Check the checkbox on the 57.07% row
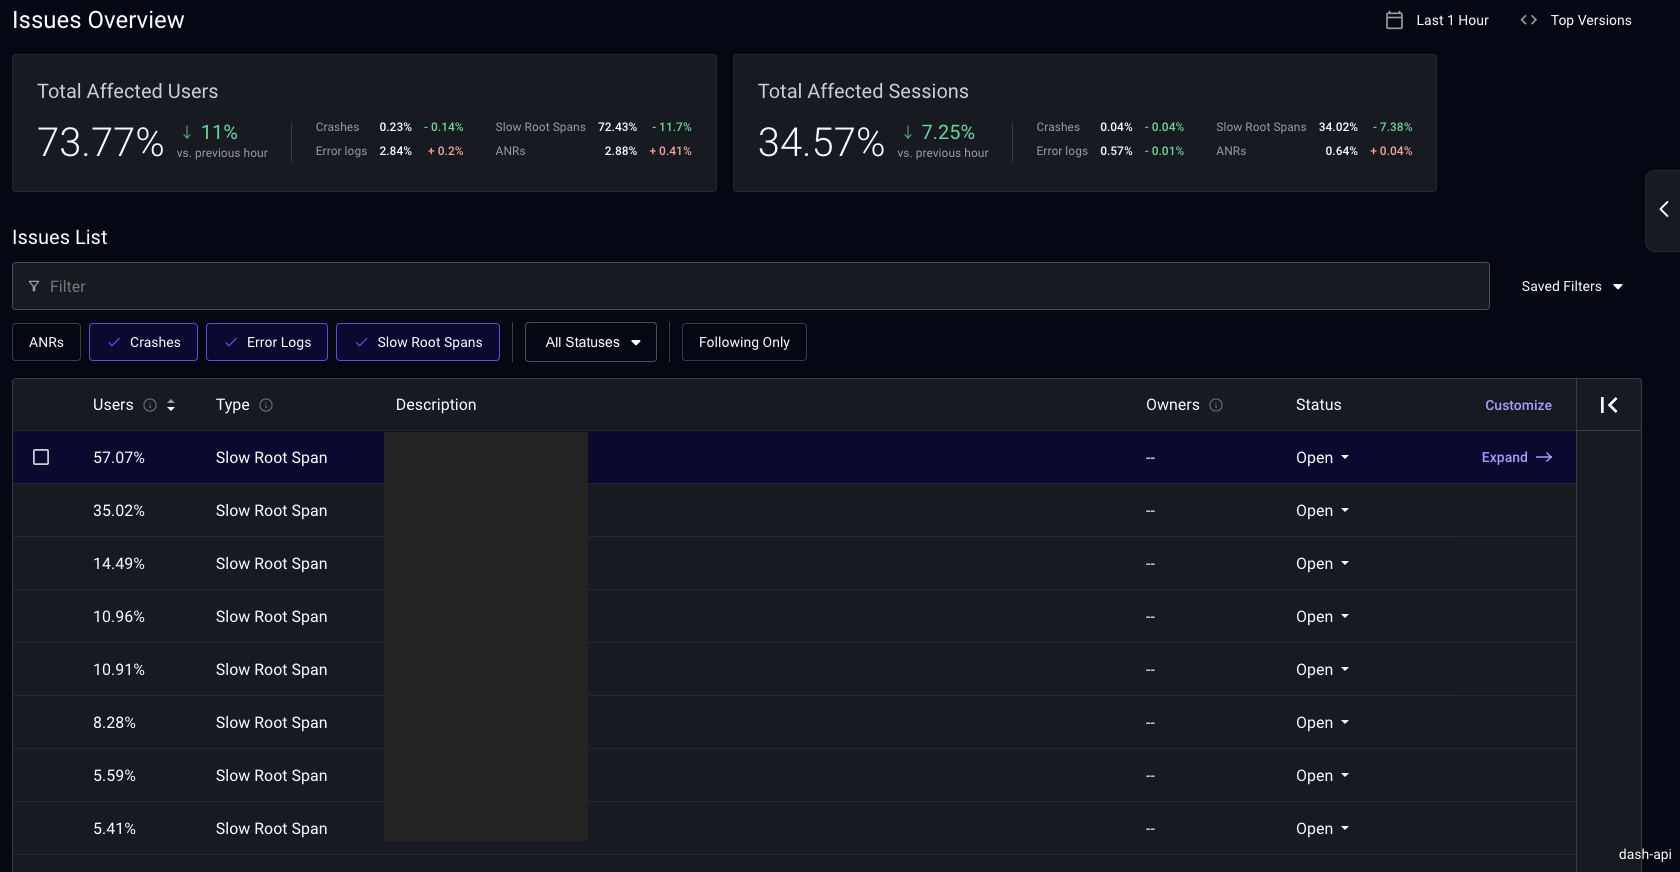 (x=41, y=457)
